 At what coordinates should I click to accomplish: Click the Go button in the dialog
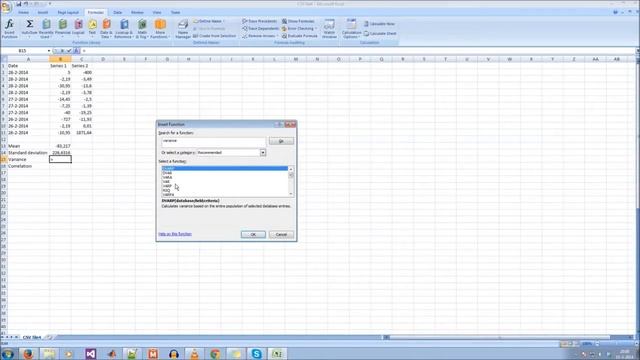pyautogui.click(x=281, y=141)
